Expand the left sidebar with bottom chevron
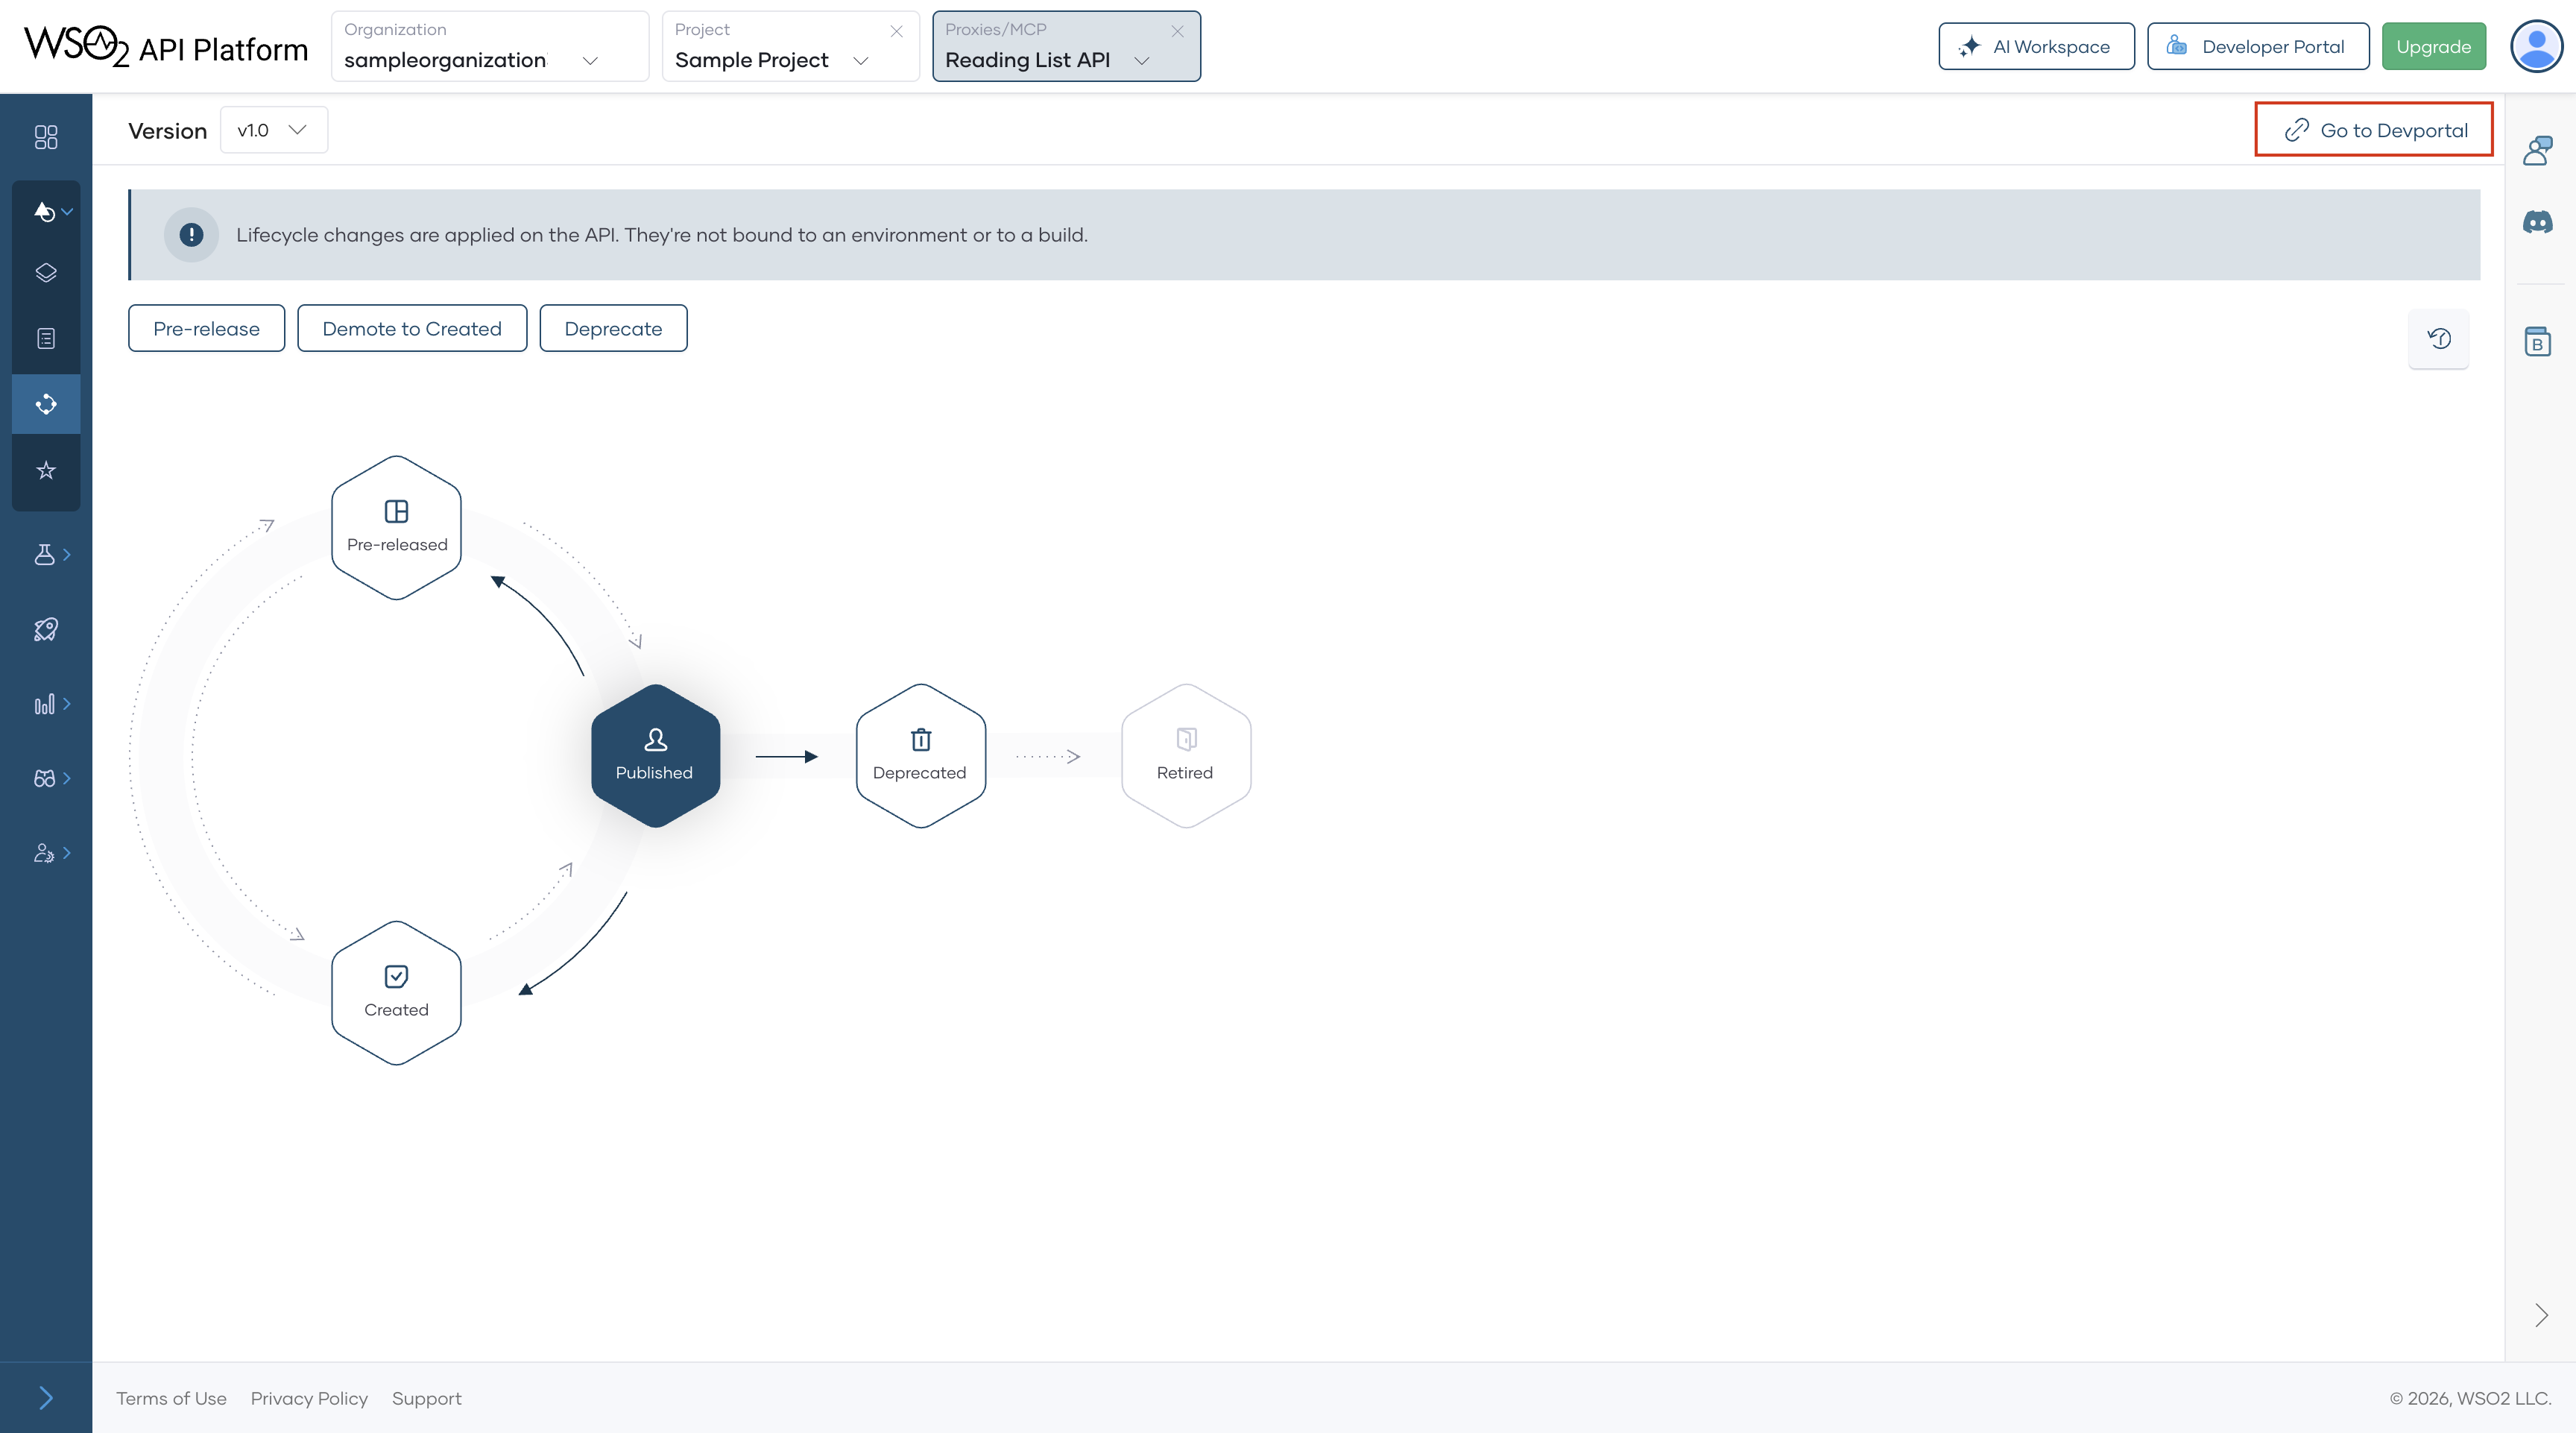2576x1433 pixels. pyautogui.click(x=46, y=1397)
